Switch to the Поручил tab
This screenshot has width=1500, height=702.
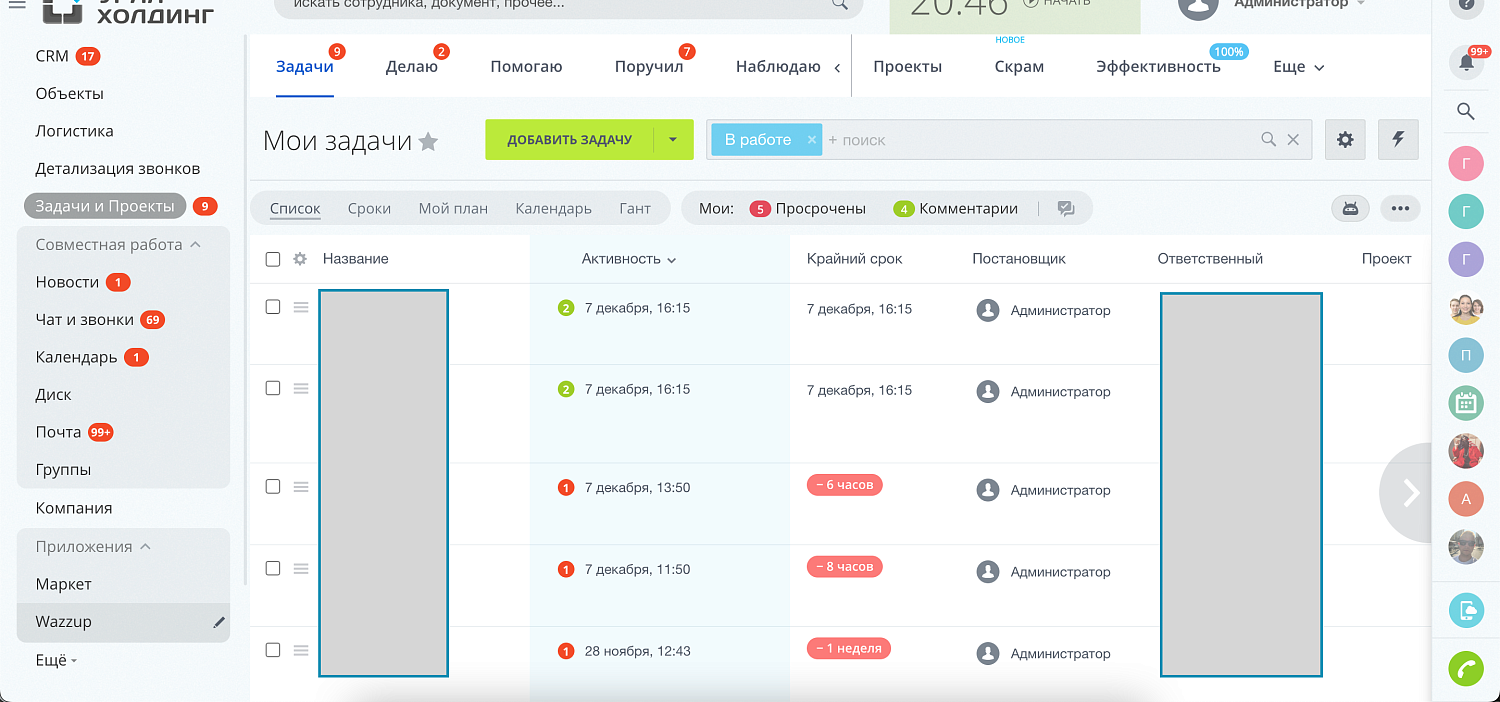650,66
